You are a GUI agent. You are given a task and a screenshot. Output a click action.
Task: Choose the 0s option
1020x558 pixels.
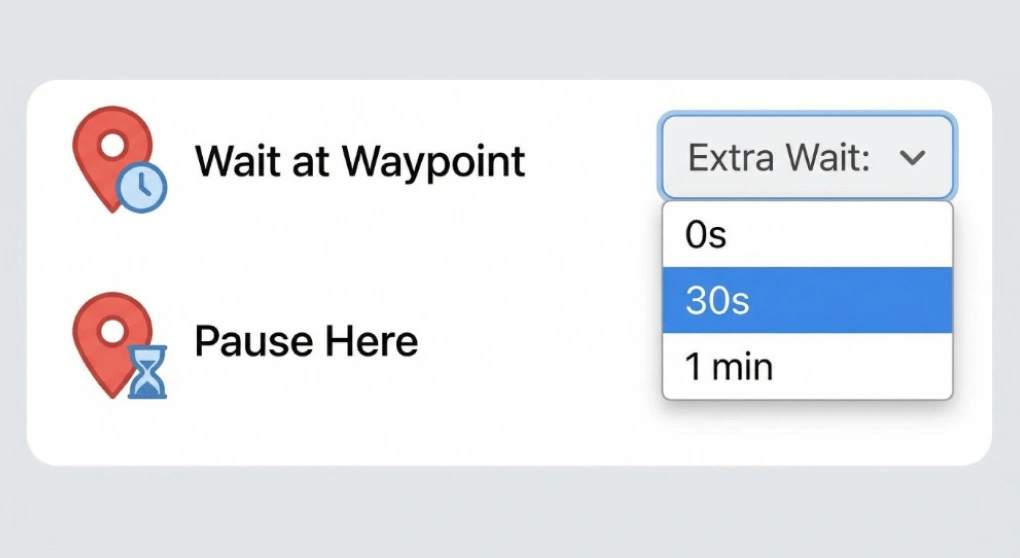point(807,235)
